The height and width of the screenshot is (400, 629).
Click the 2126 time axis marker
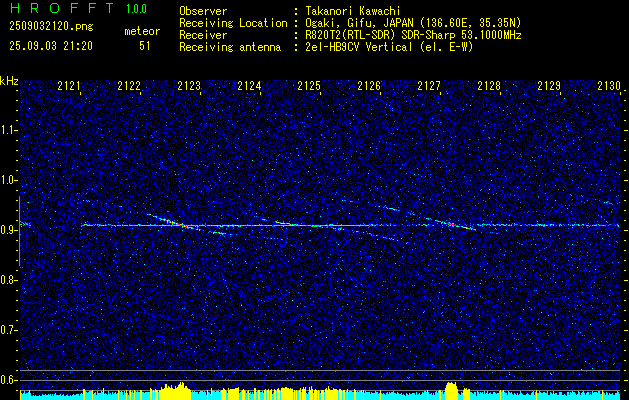tap(369, 86)
